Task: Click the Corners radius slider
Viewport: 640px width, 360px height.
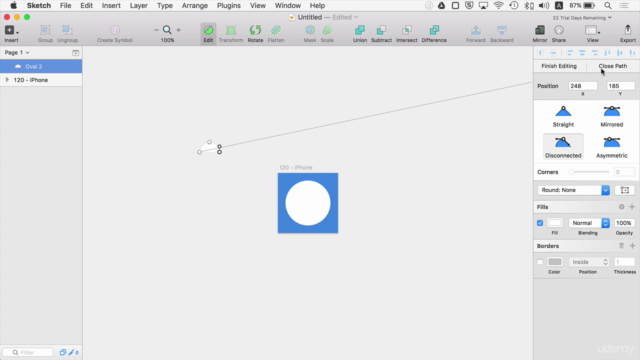Action: pyautogui.click(x=590, y=172)
